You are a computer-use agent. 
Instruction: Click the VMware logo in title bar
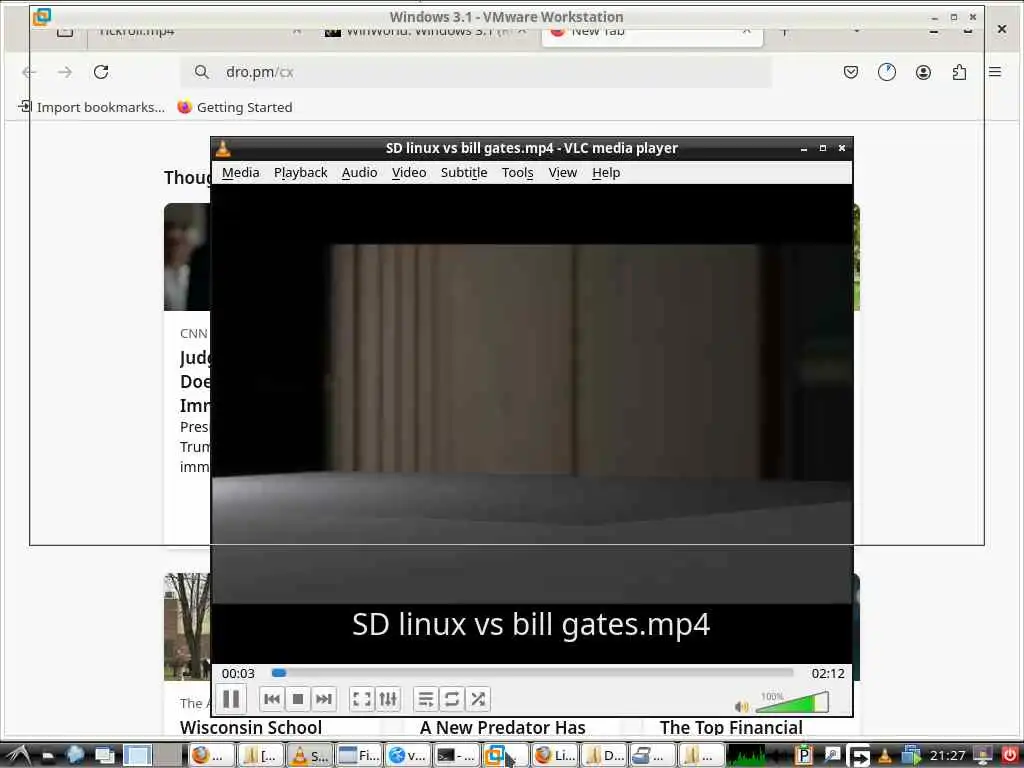point(42,16)
